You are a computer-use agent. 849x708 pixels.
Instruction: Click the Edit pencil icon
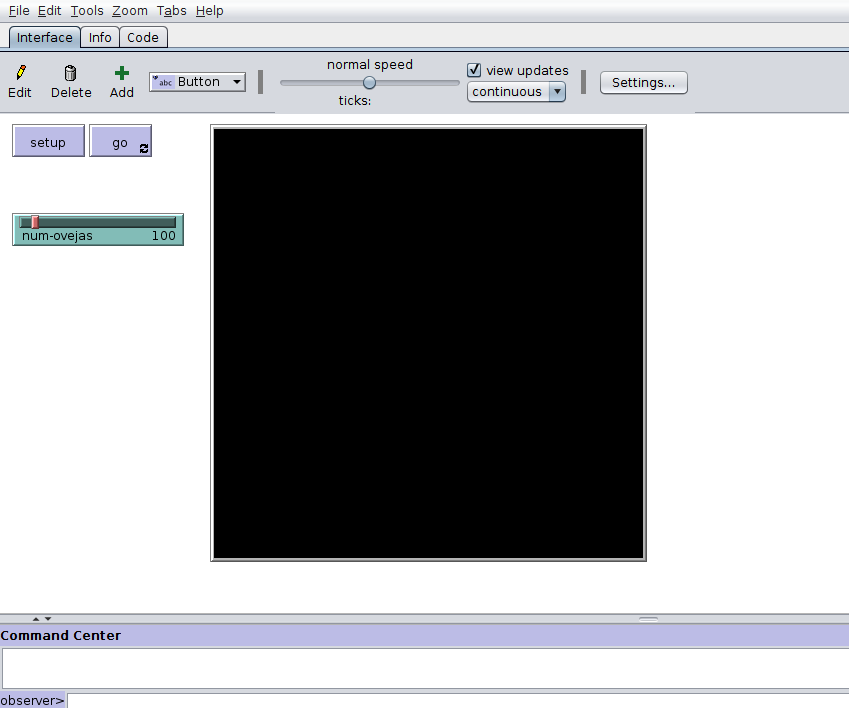pos(20,73)
